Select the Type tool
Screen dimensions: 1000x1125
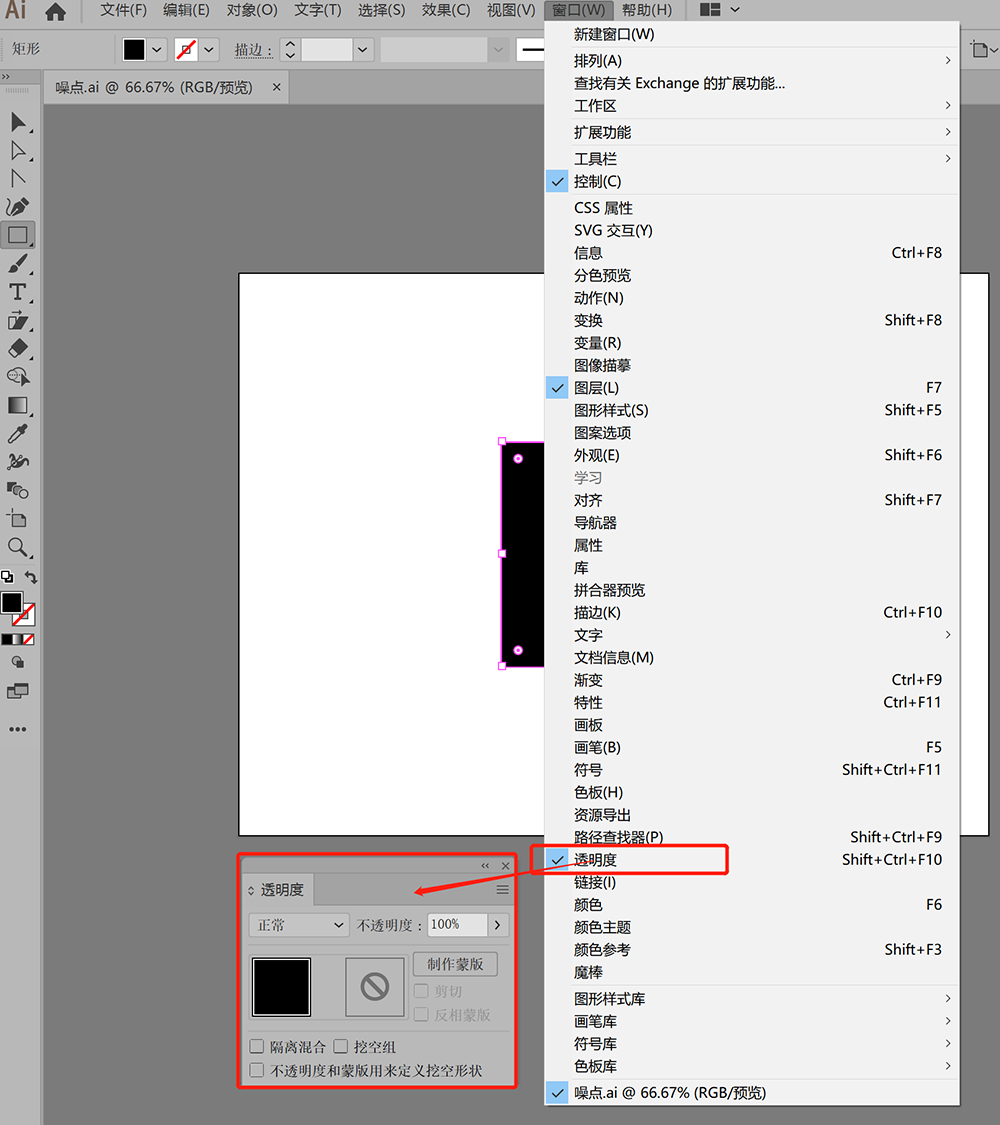(17, 292)
